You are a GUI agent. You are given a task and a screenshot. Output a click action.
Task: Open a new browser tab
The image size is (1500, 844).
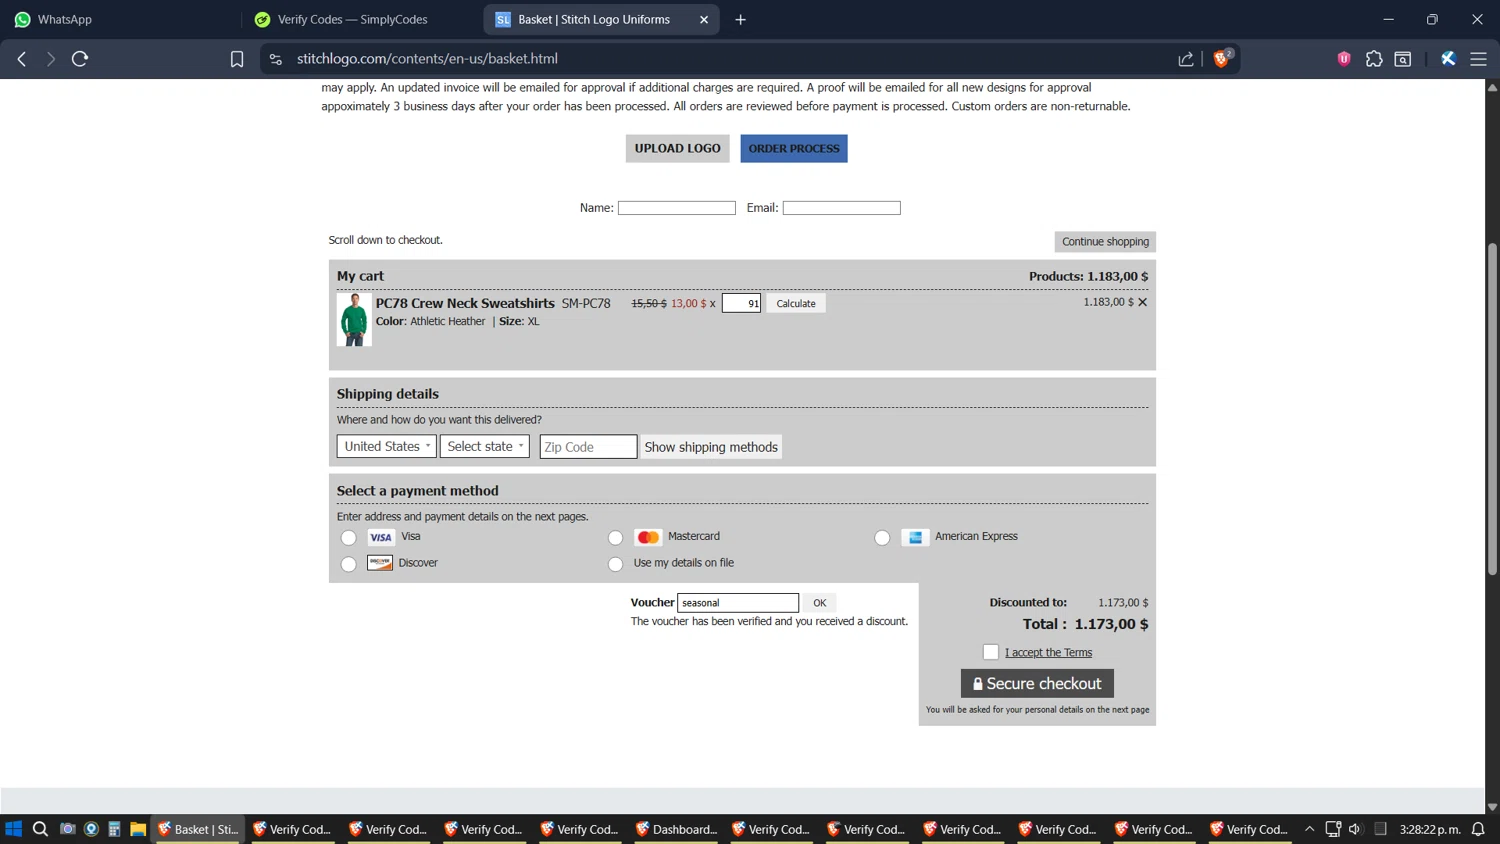click(x=740, y=19)
